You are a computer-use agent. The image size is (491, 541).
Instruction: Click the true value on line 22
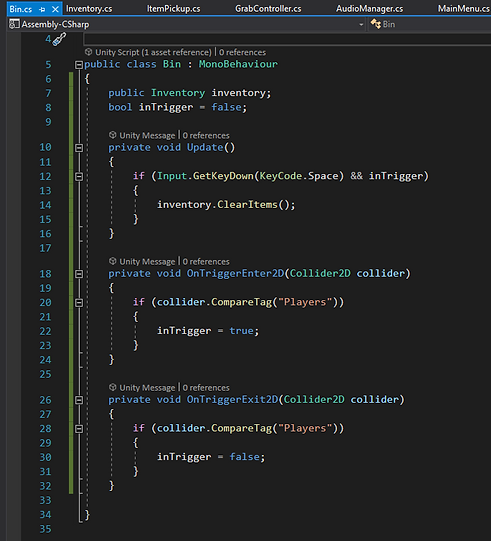click(242, 331)
